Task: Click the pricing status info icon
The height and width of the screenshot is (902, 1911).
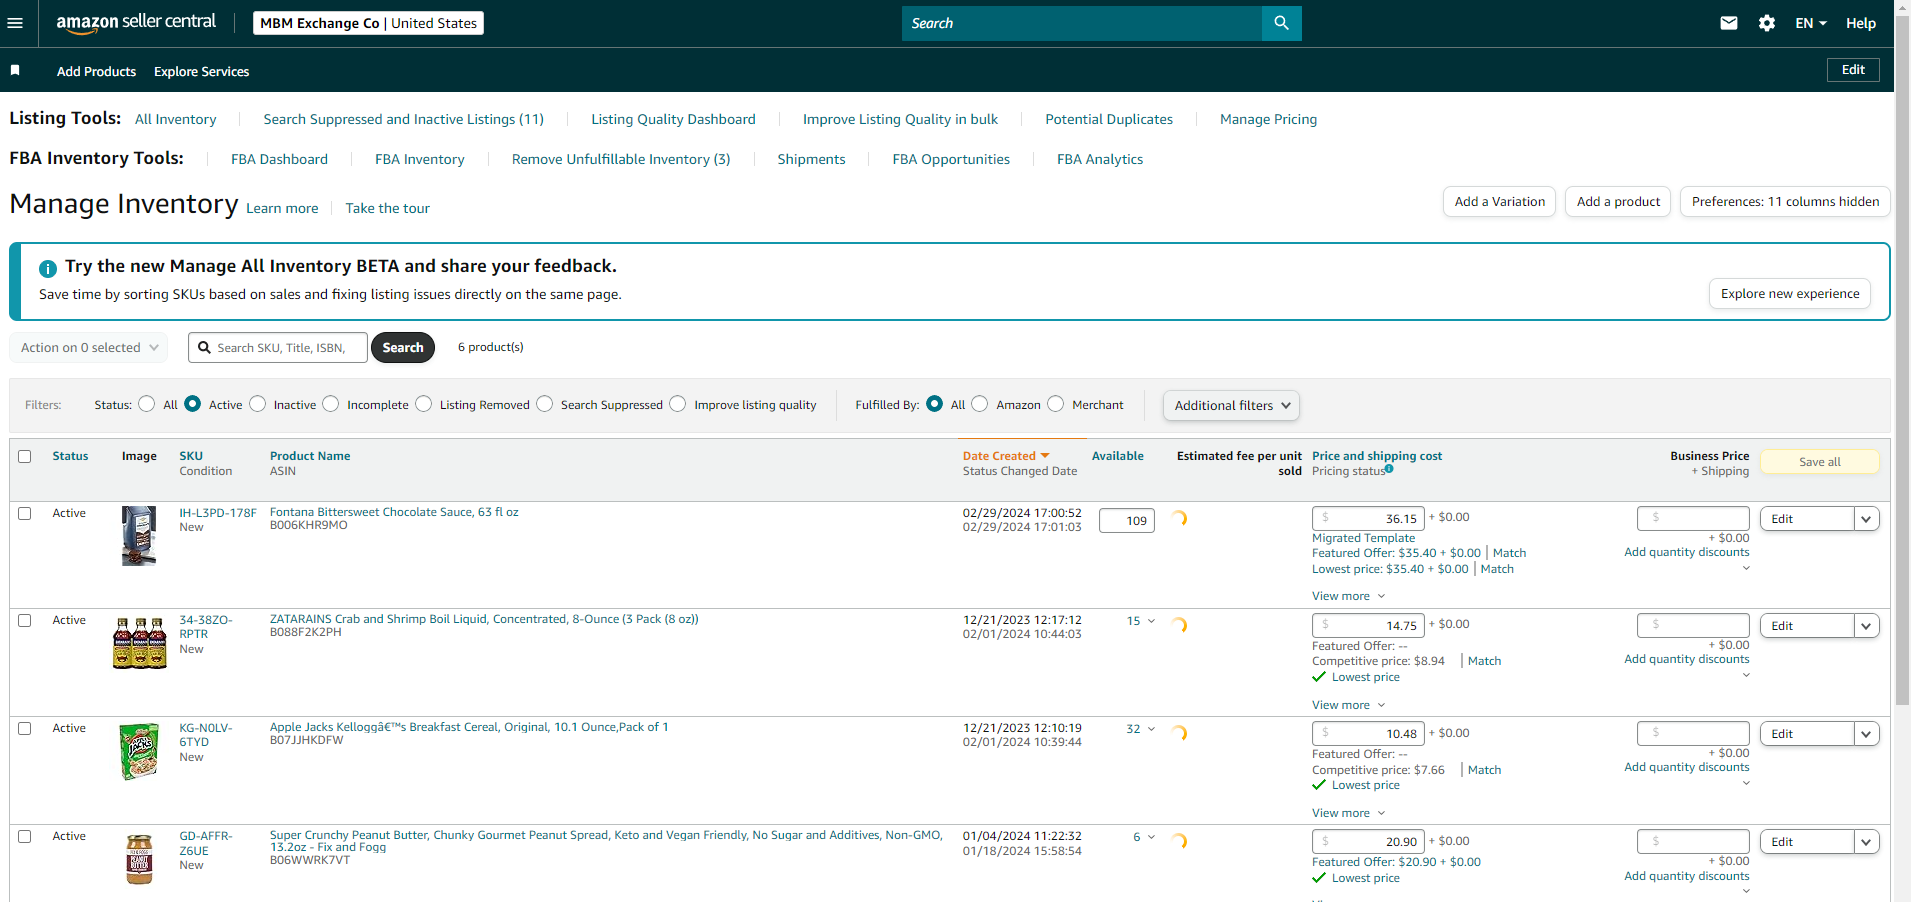Action: tap(1389, 468)
